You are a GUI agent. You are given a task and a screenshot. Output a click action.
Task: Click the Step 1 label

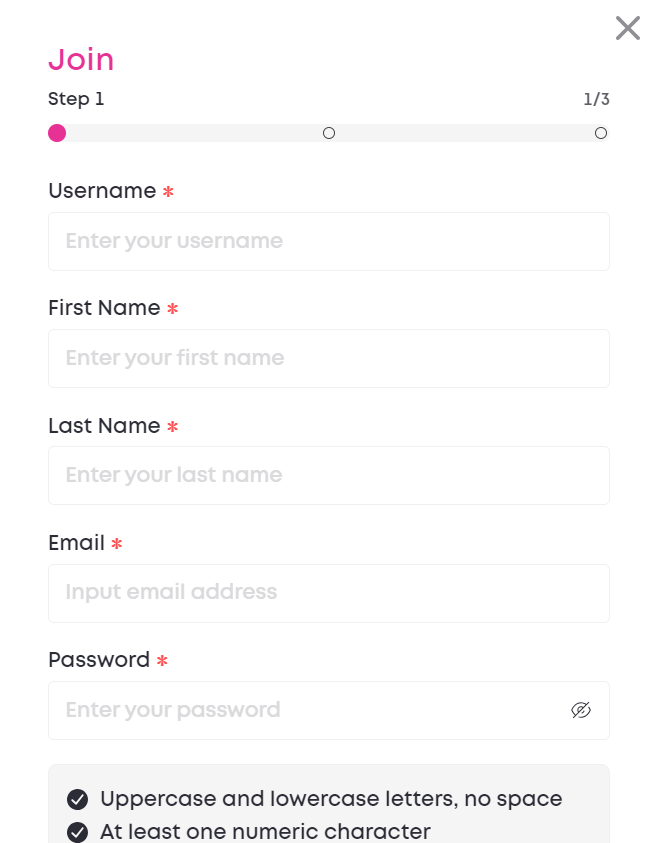point(76,99)
